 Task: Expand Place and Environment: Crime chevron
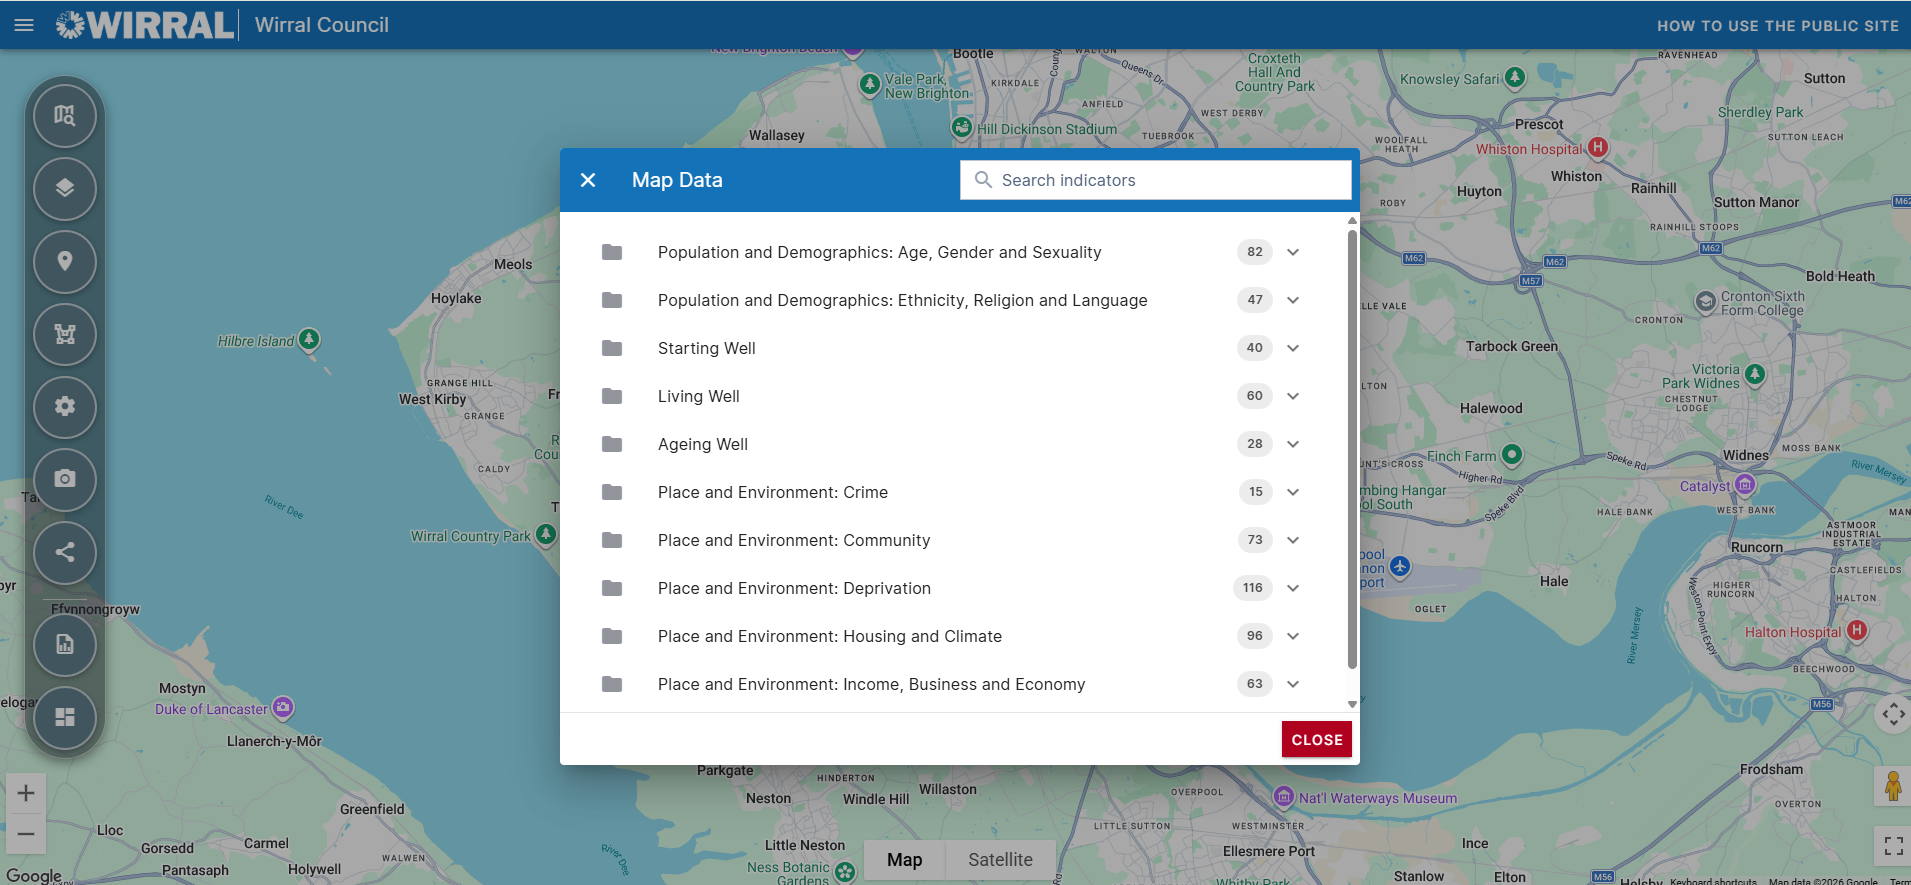[x=1293, y=492]
